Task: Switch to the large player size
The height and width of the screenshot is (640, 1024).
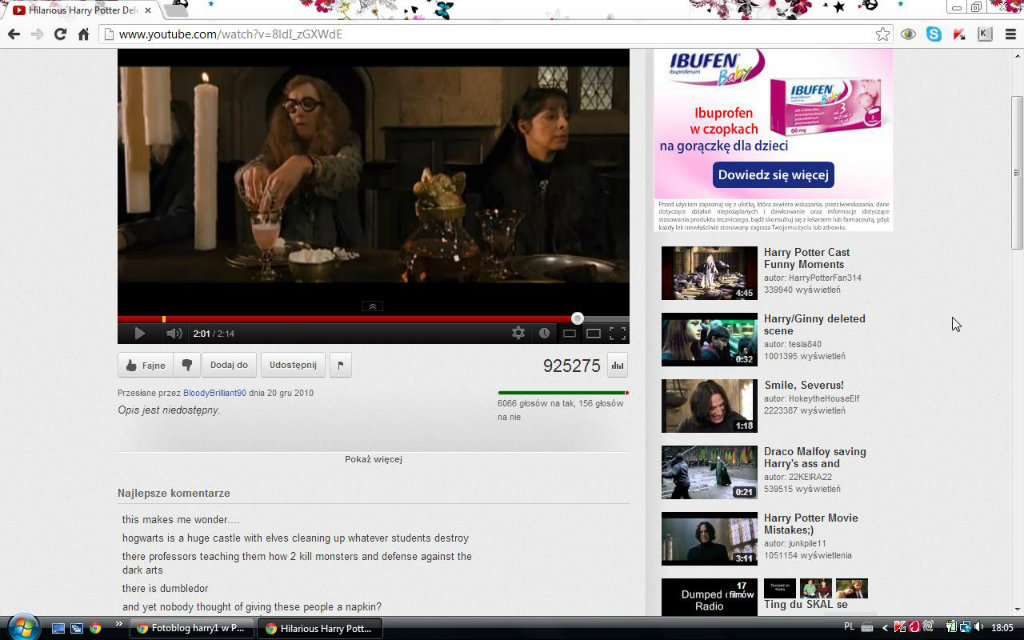Action: tap(593, 334)
